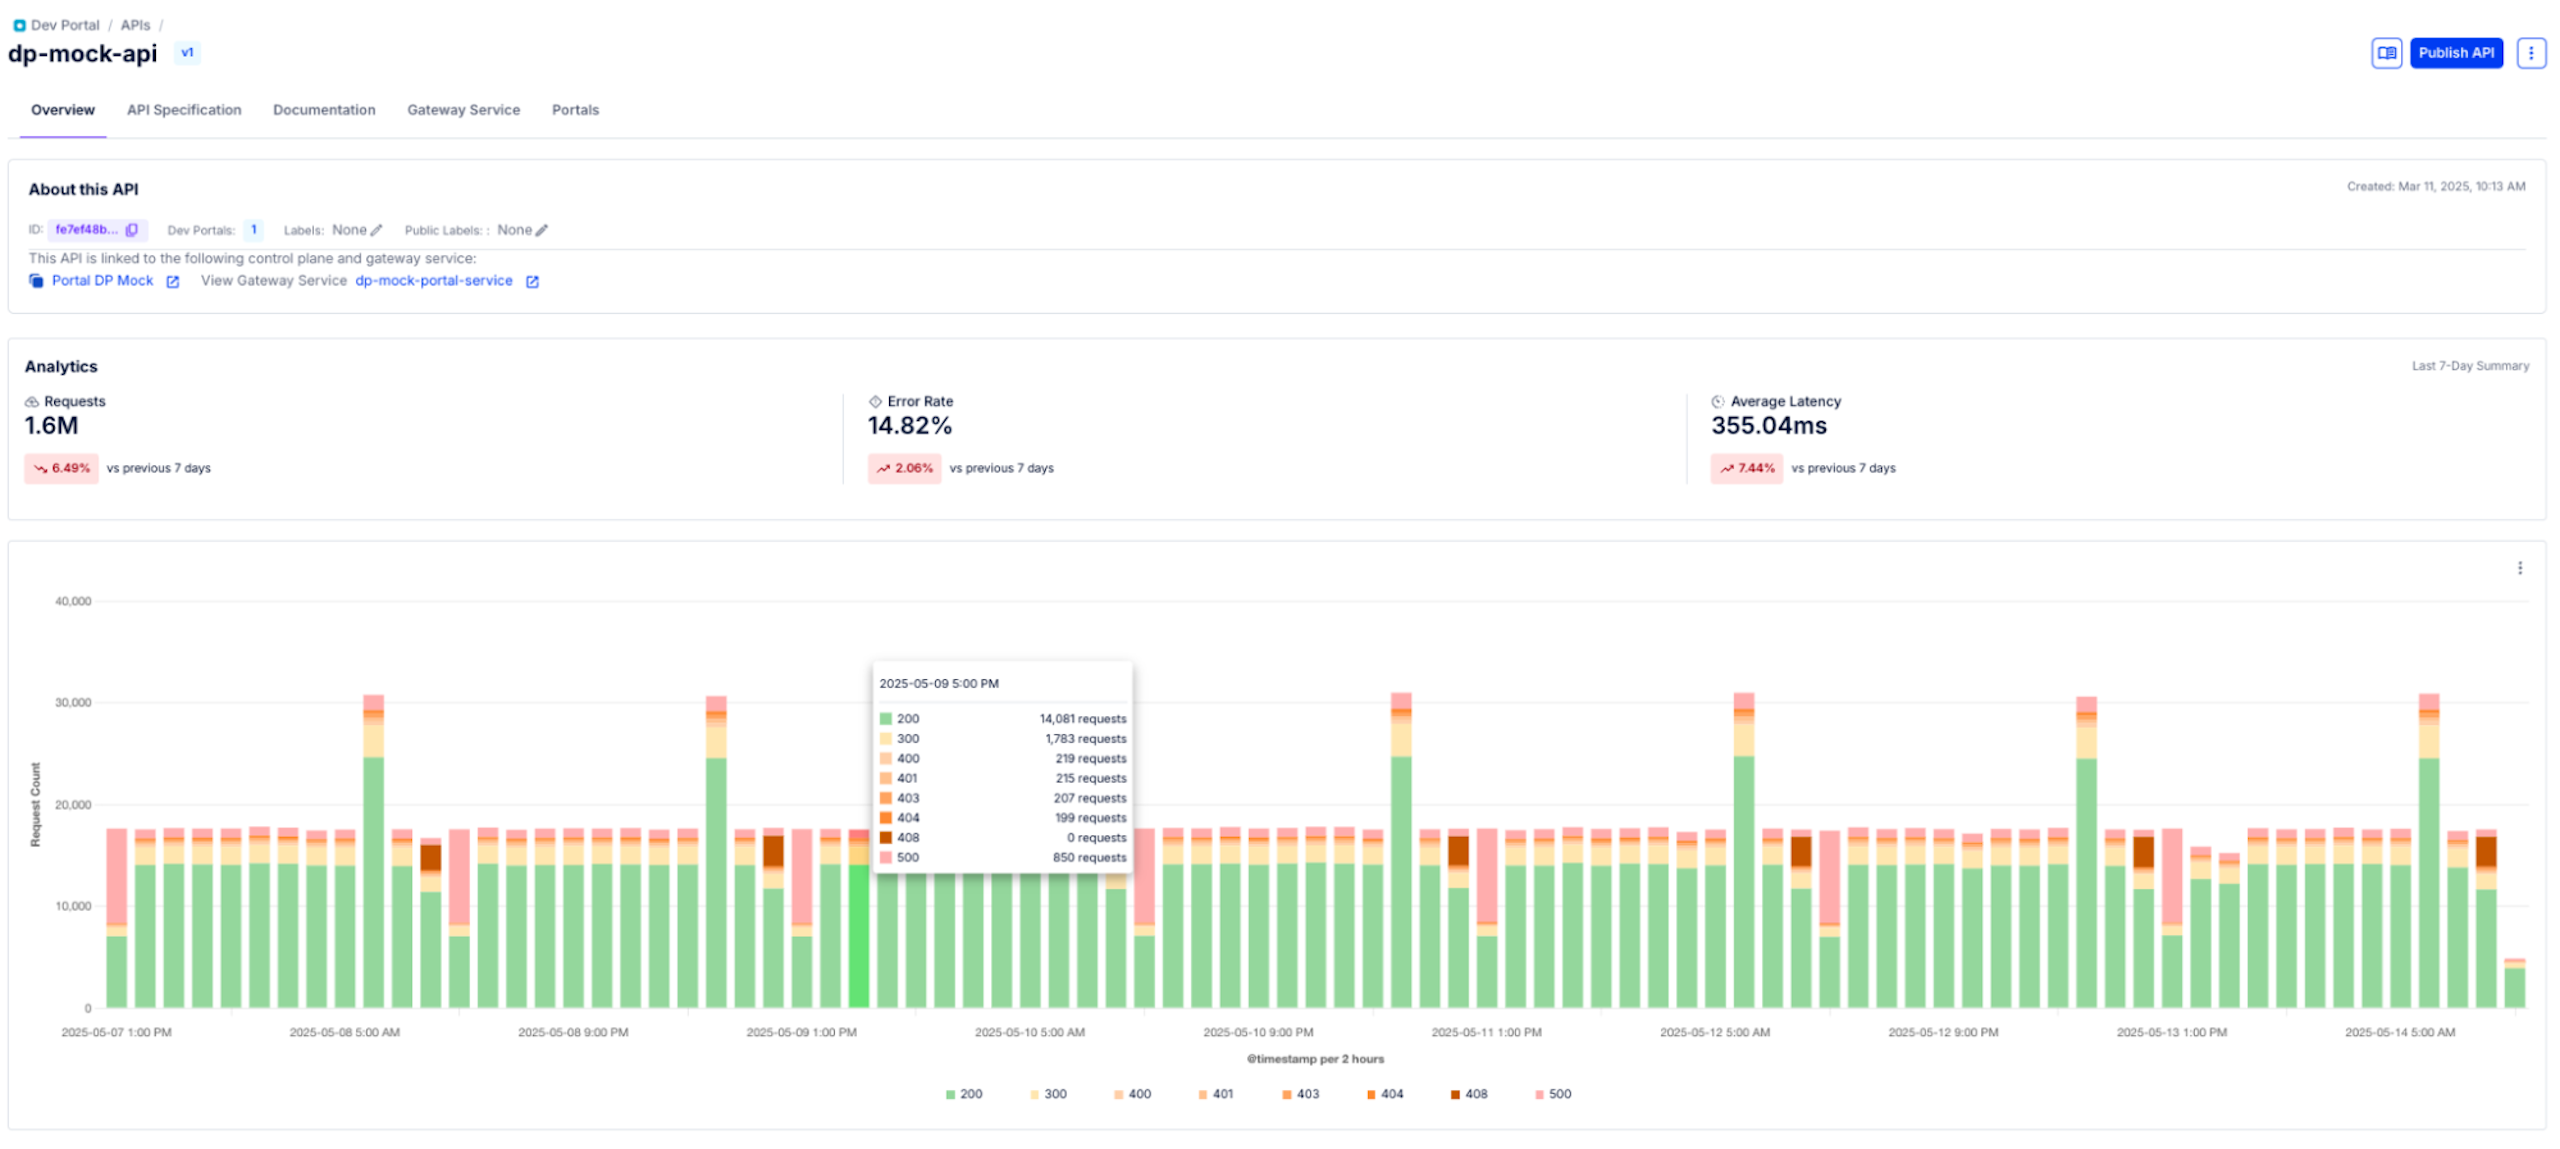Open dp-mock-portal-service external link icon
Viewport: 2560px width, 1149px height.
532,282
